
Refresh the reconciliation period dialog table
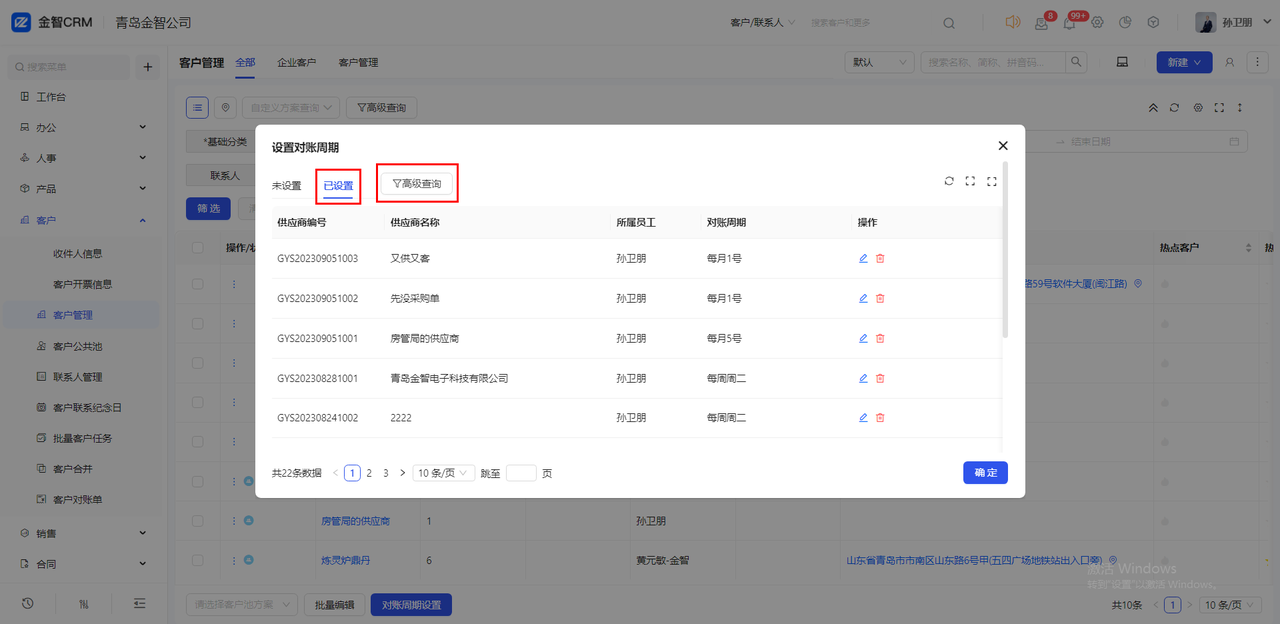click(948, 181)
